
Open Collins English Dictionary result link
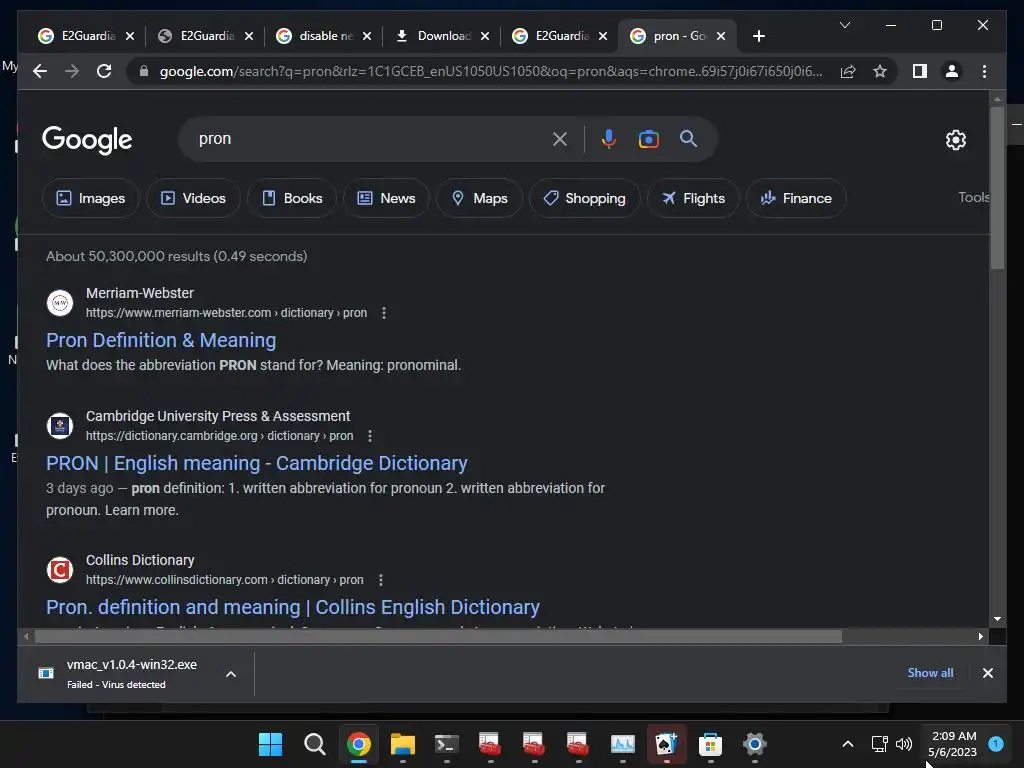[293, 607]
